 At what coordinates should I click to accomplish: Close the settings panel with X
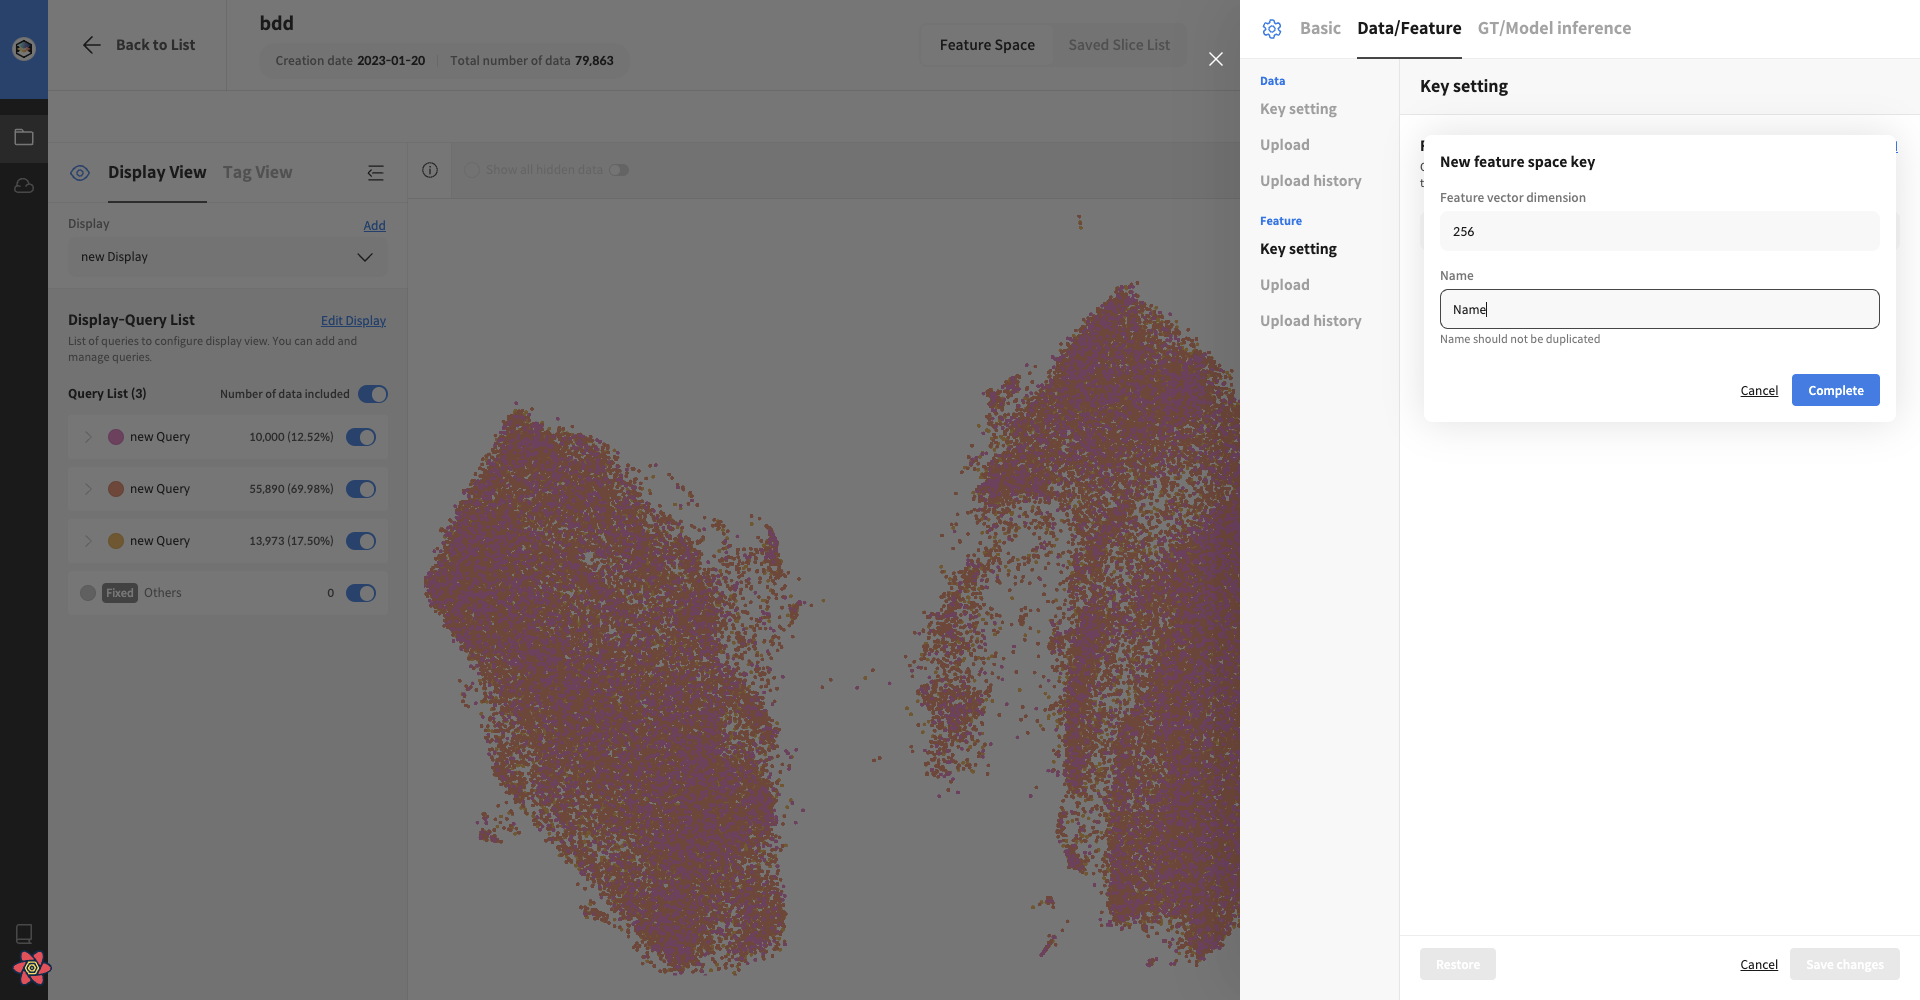tap(1216, 59)
